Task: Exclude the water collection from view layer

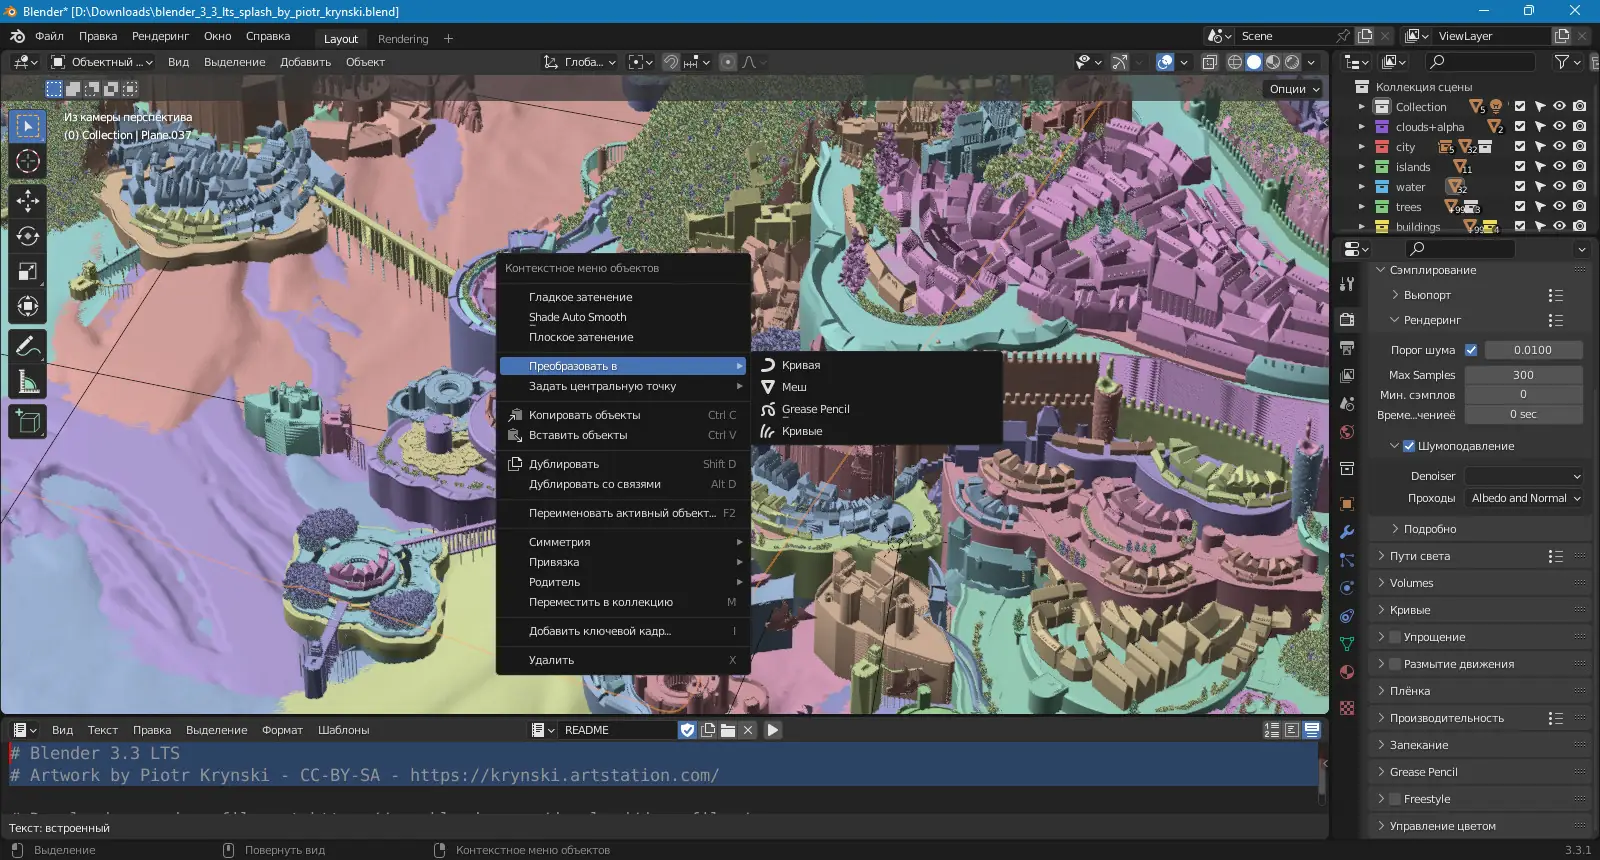Action: coord(1520,186)
